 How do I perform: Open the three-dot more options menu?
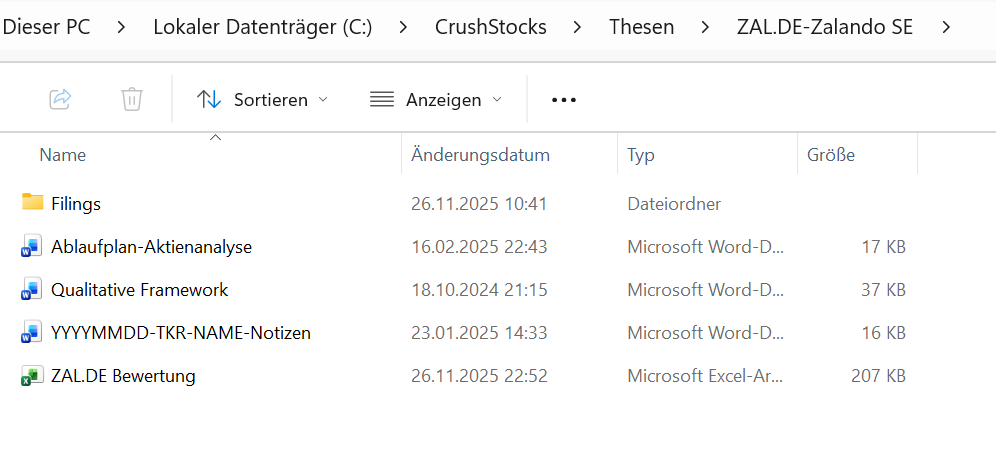click(564, 100)
